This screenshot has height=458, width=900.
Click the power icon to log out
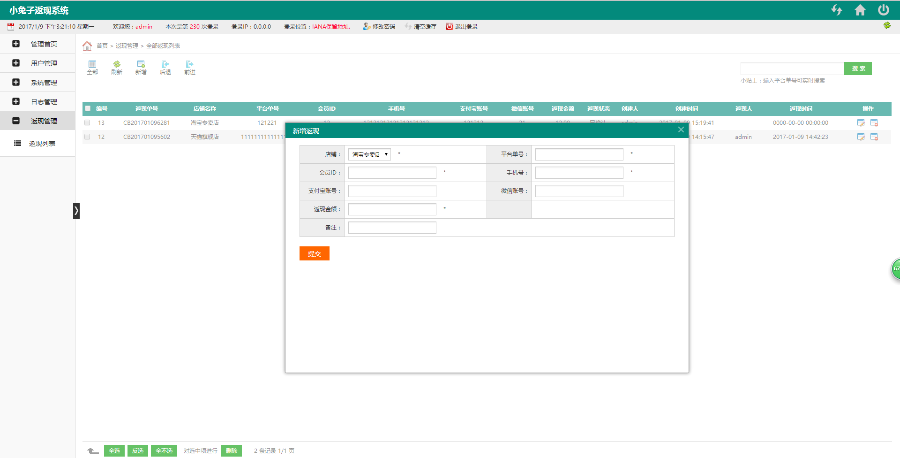[883, 10]
